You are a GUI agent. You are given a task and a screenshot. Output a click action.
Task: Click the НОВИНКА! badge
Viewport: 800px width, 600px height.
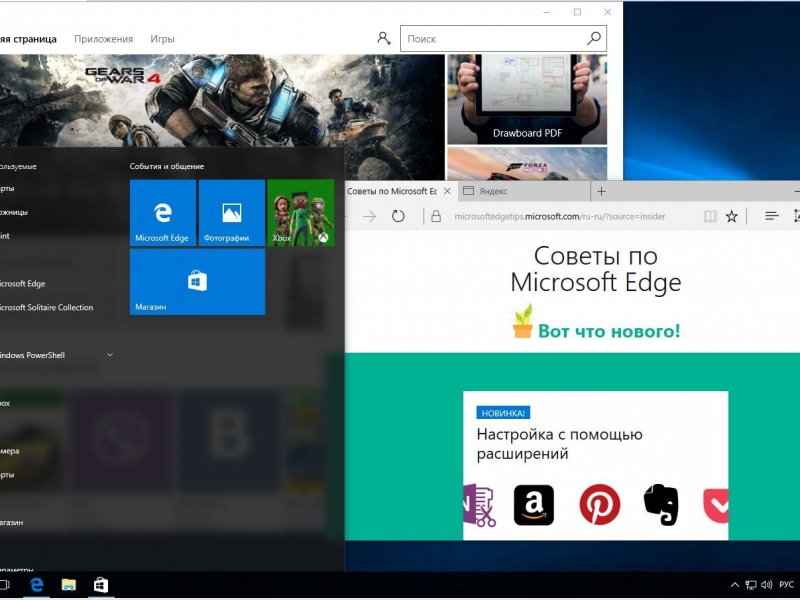tap(503, 413)
